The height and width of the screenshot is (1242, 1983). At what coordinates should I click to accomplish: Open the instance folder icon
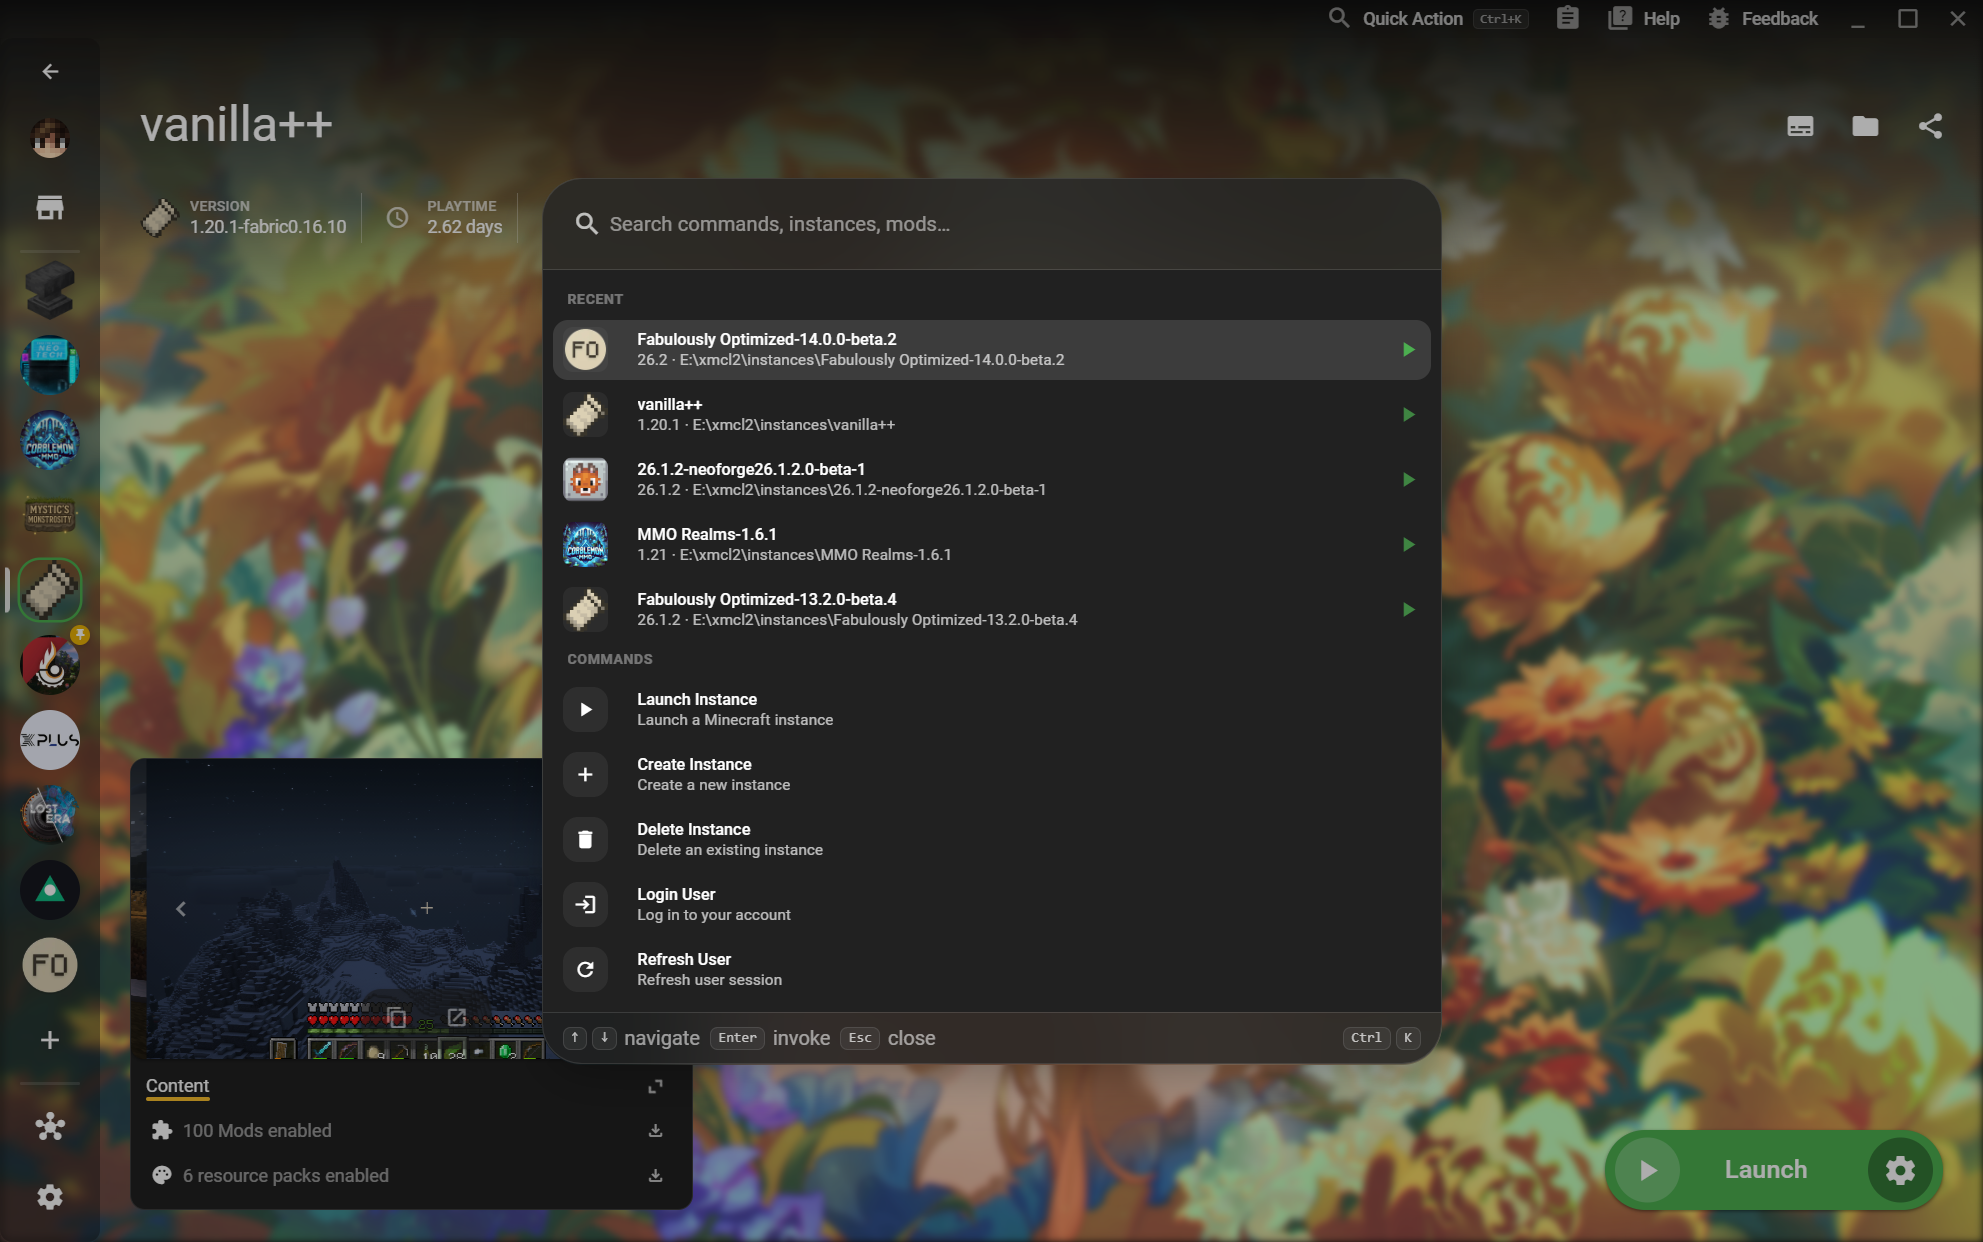pos(1865,126)
